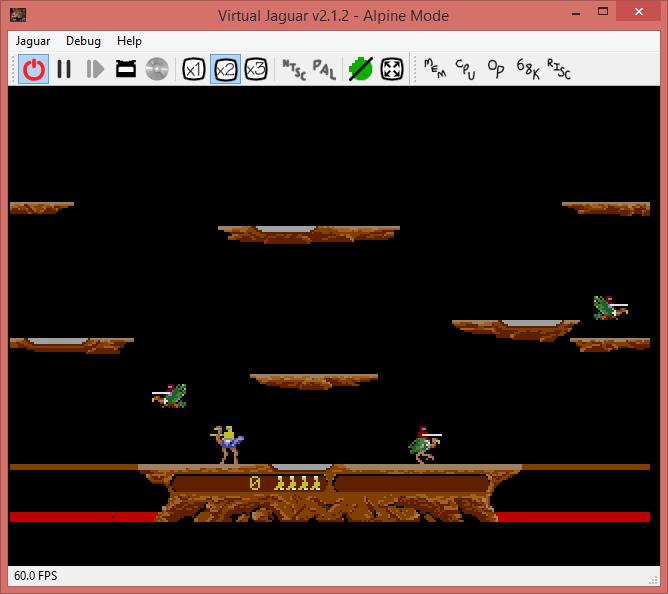Open the Help menu
Viewport: 668px width, 594px height.
tap(129, 41)
